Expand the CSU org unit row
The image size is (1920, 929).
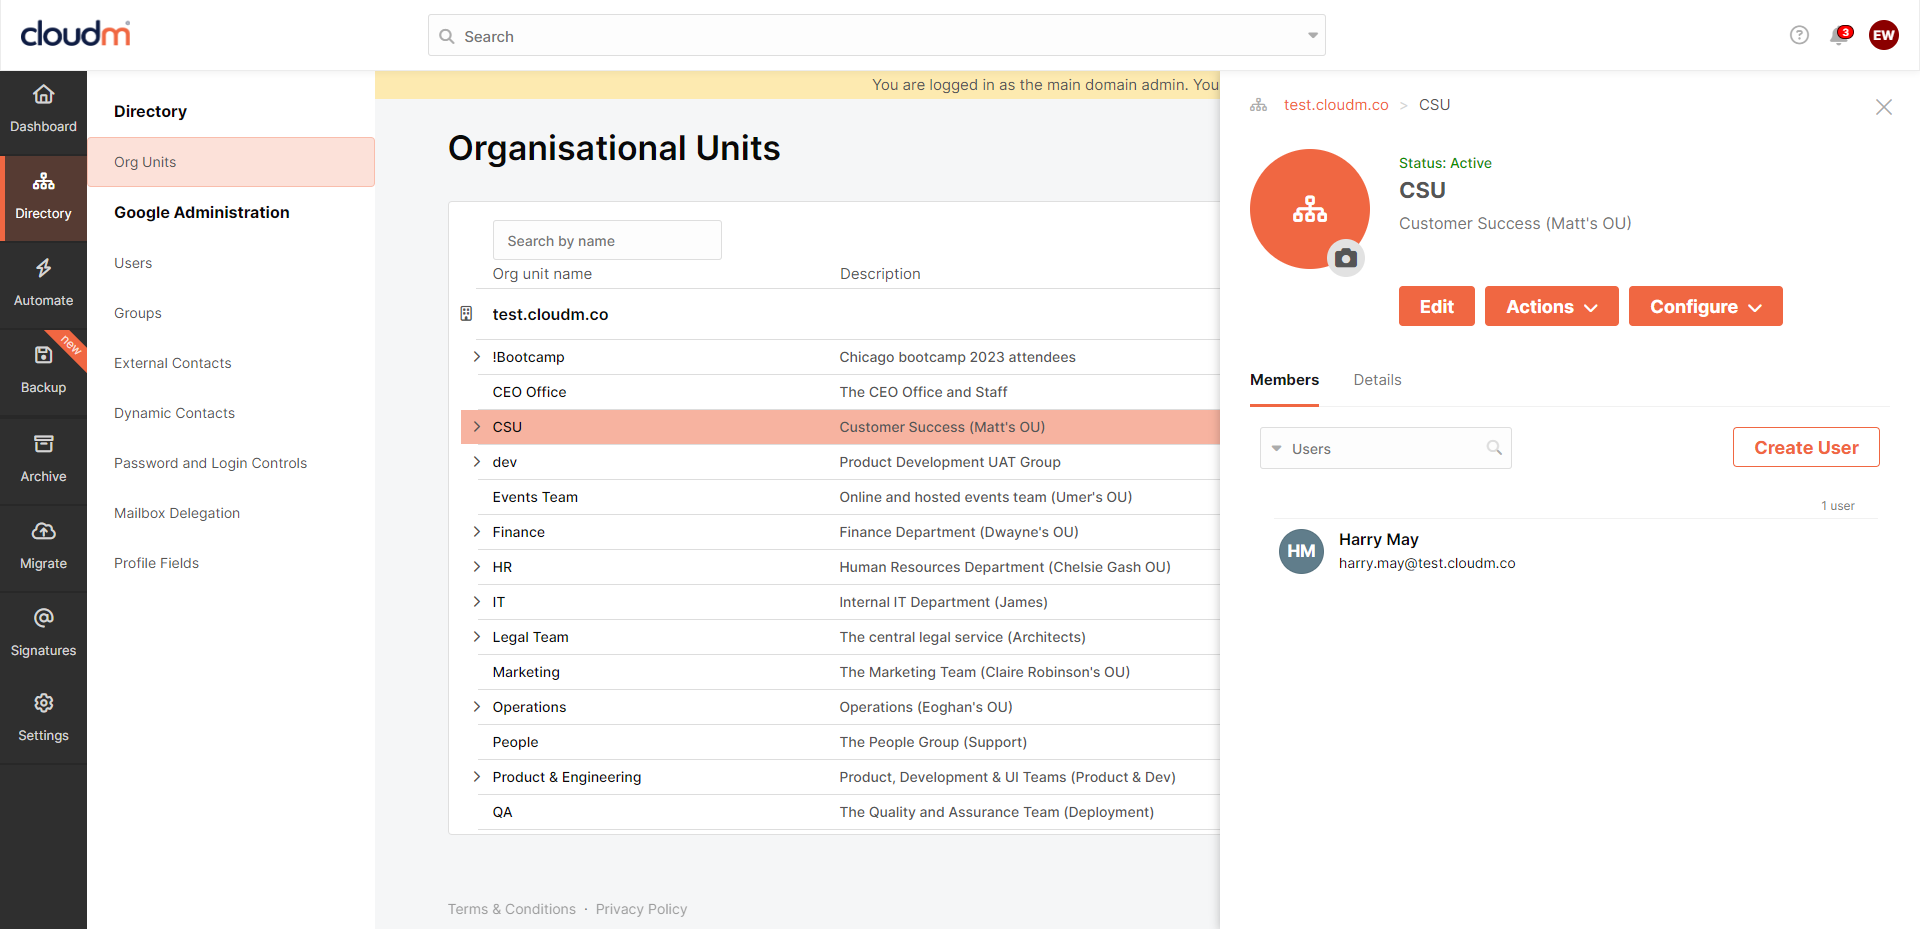click(x=477, y=427)
